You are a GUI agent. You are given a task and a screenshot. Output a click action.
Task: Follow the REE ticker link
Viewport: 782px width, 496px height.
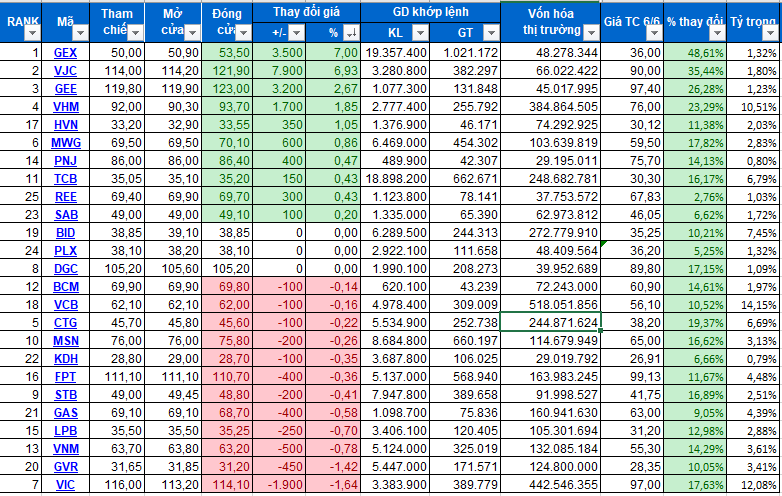(x=65, y=197)
